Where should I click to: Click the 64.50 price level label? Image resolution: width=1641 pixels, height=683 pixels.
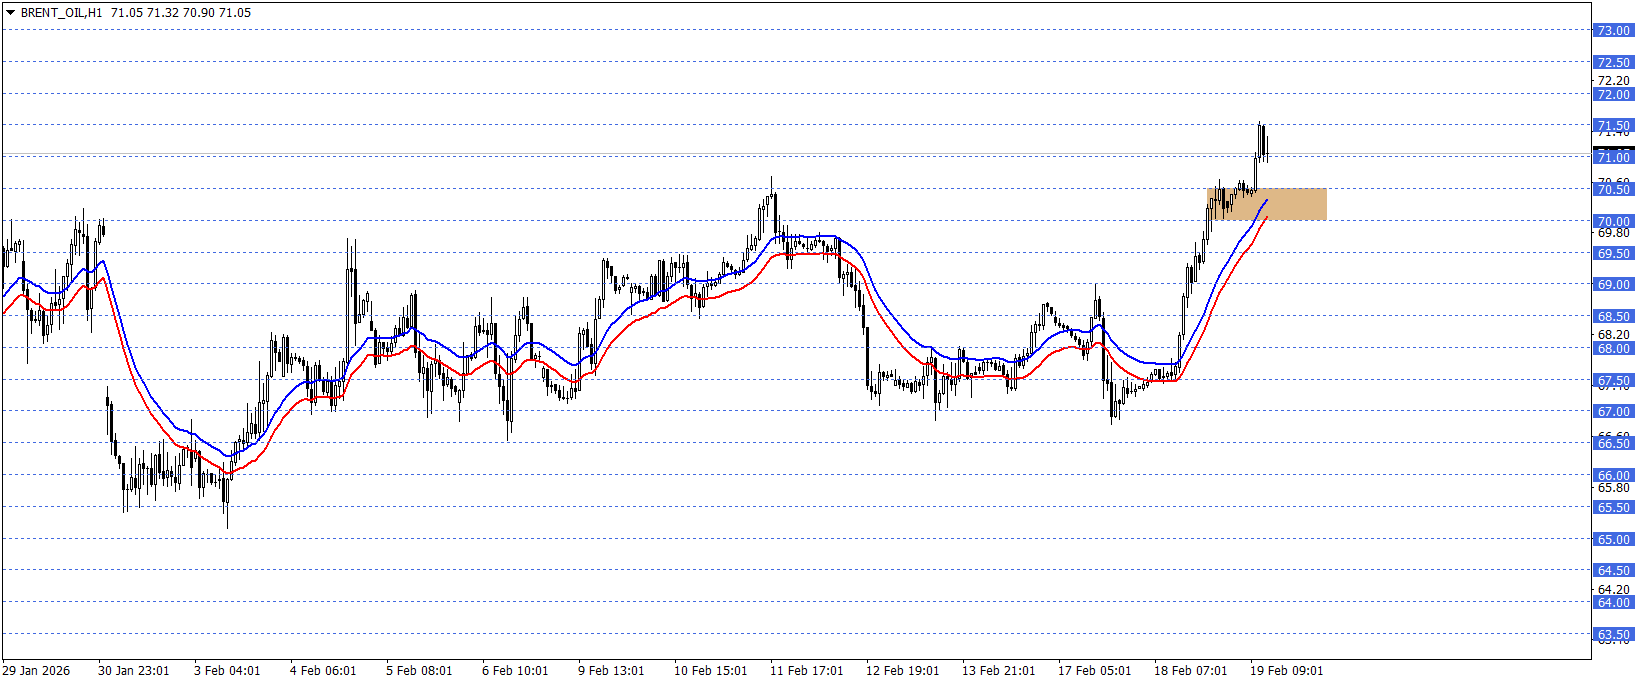[1613, 570]
